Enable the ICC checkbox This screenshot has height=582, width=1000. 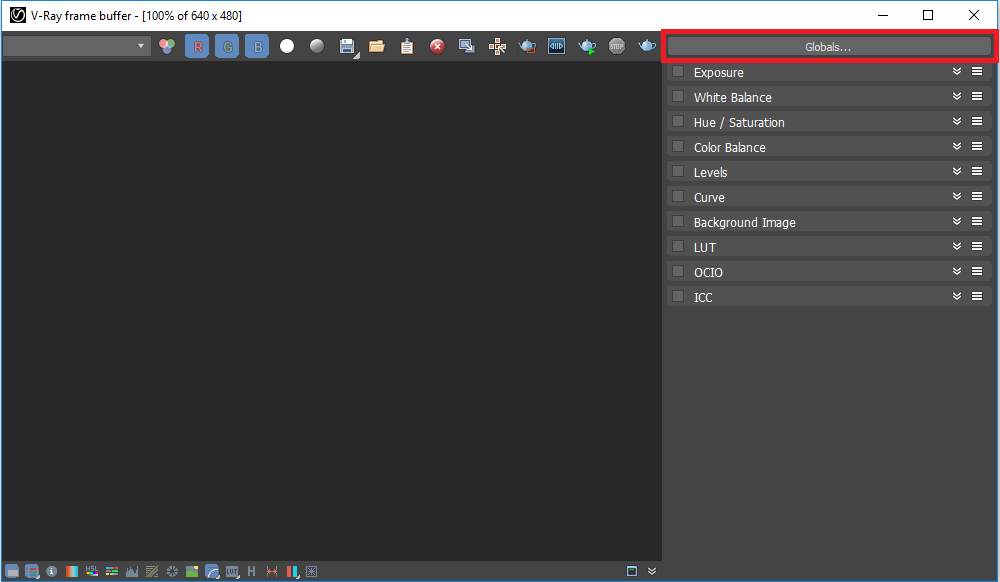click(x=679, y=296)
